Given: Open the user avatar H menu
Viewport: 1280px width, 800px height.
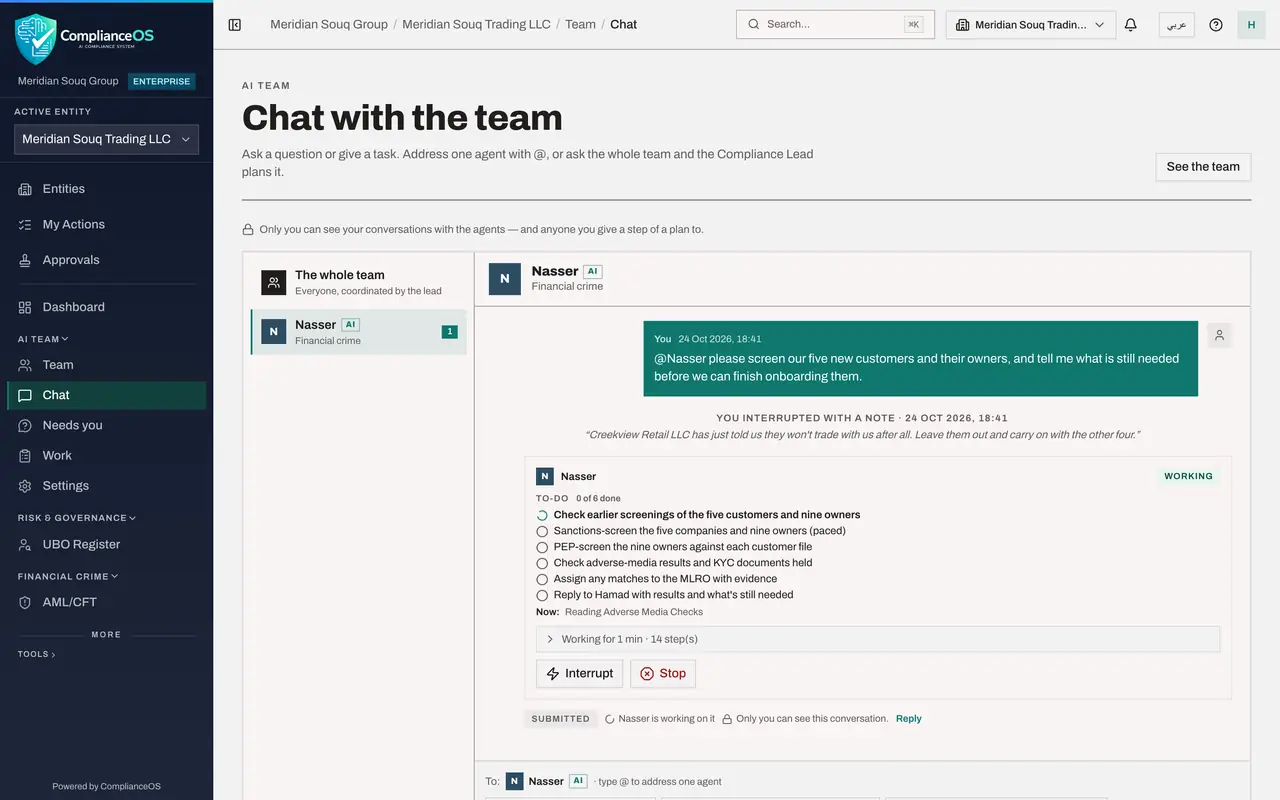Looking at the screenshot, I should (1251, 25).
